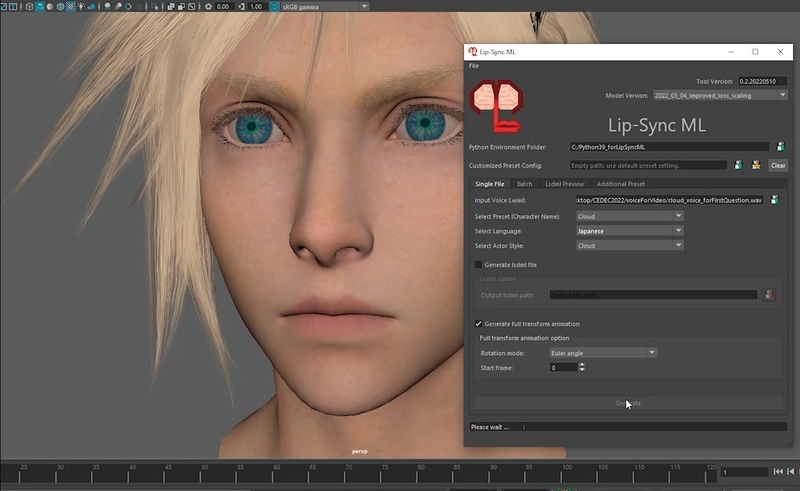
Task: Toggle use all lights lightbulb icon
Action: [81, 7]
